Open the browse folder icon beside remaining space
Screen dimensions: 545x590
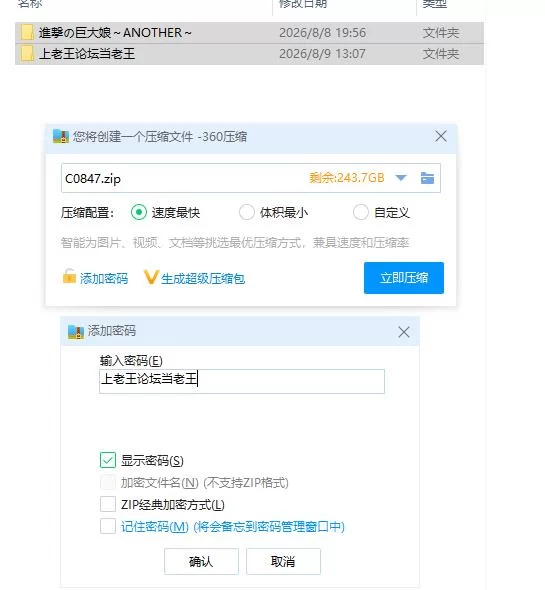[x=427, y=178]
